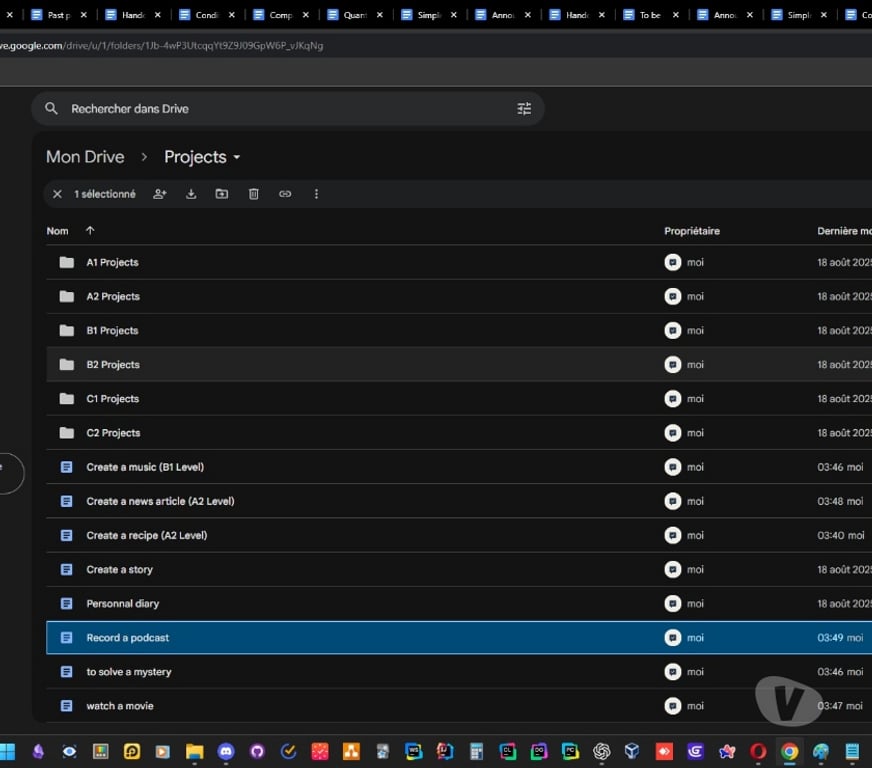872x768 pixels.
Task: Click the Windows Start button
Action: point(8,751)
